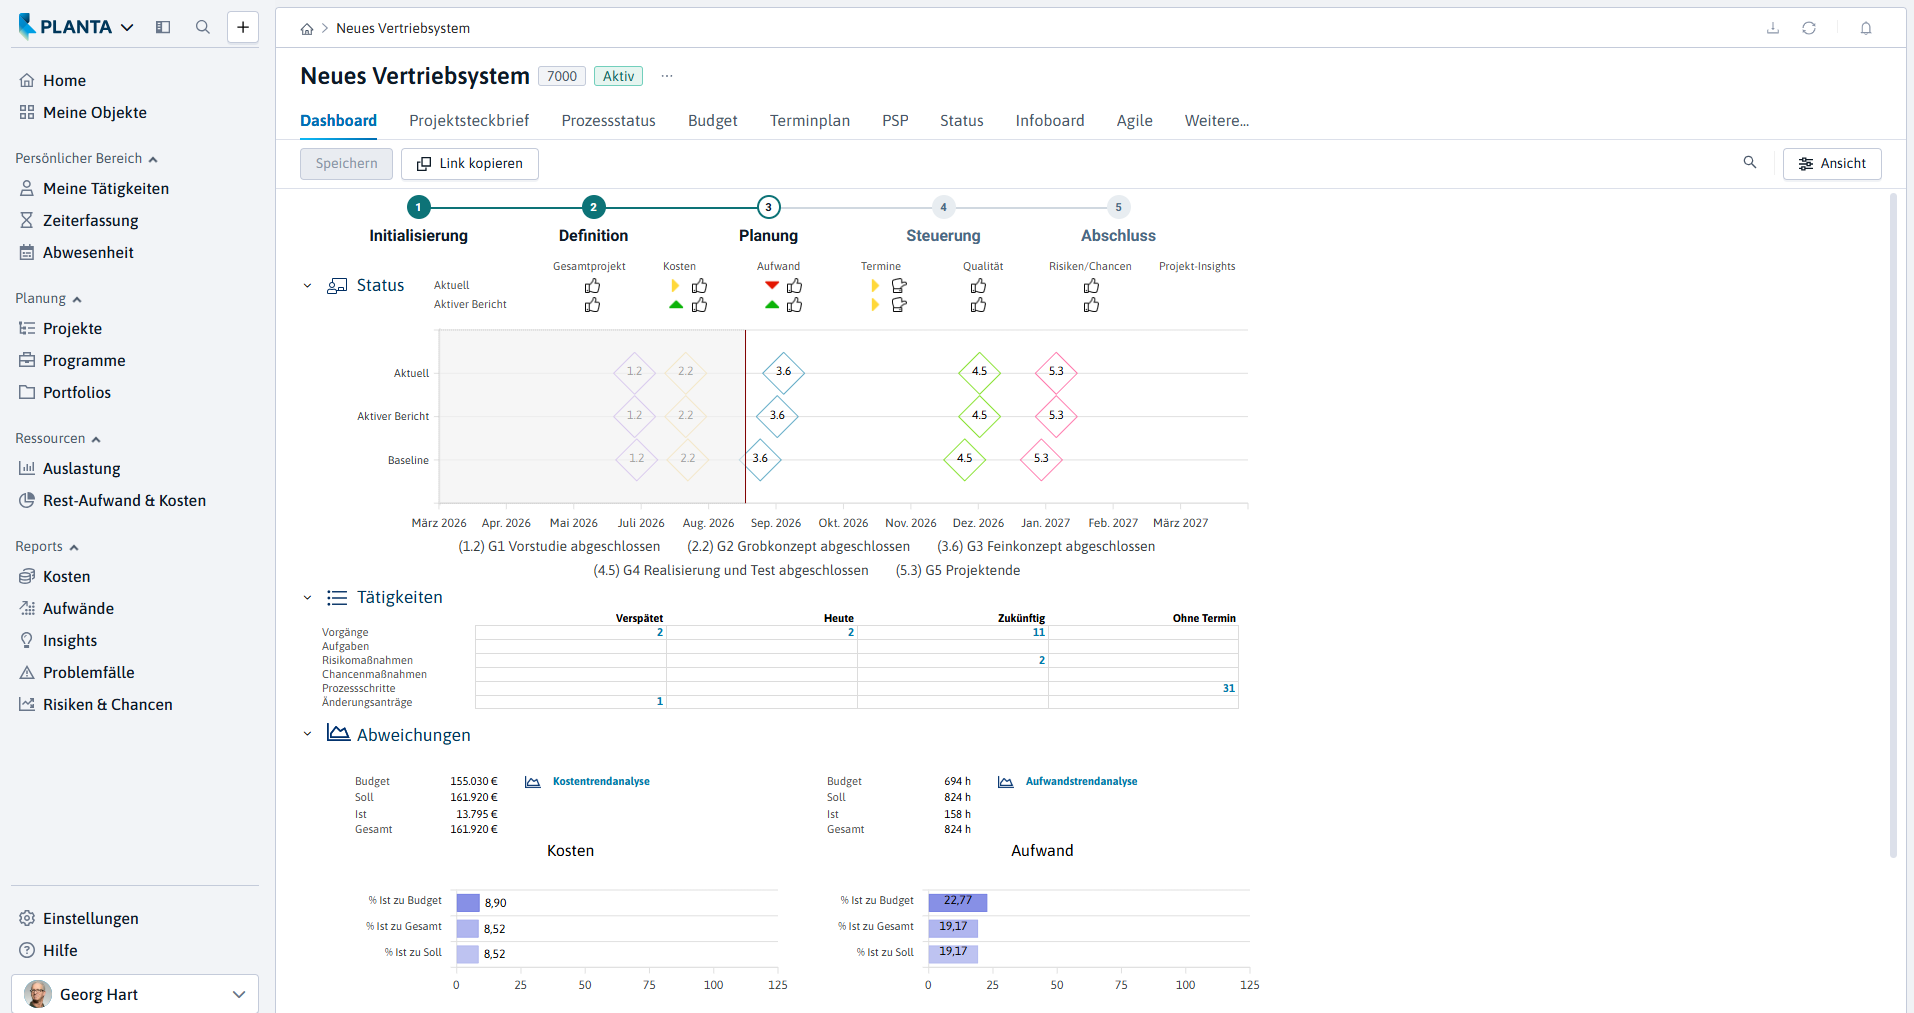The width and height of the screenshot is (1914, 1013).
Task: Open the more options ellipsis beside Aktiv
Action: pos(667,76)
